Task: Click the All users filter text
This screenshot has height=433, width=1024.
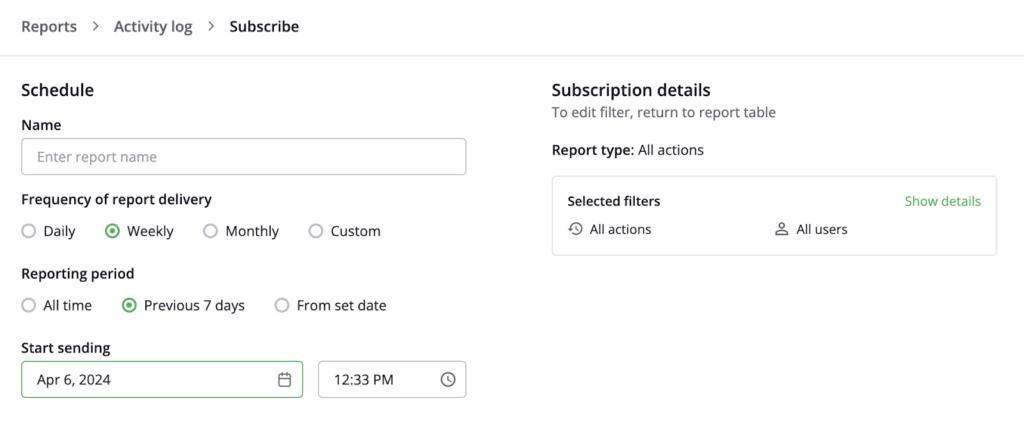Action: [x=821, y=229]
